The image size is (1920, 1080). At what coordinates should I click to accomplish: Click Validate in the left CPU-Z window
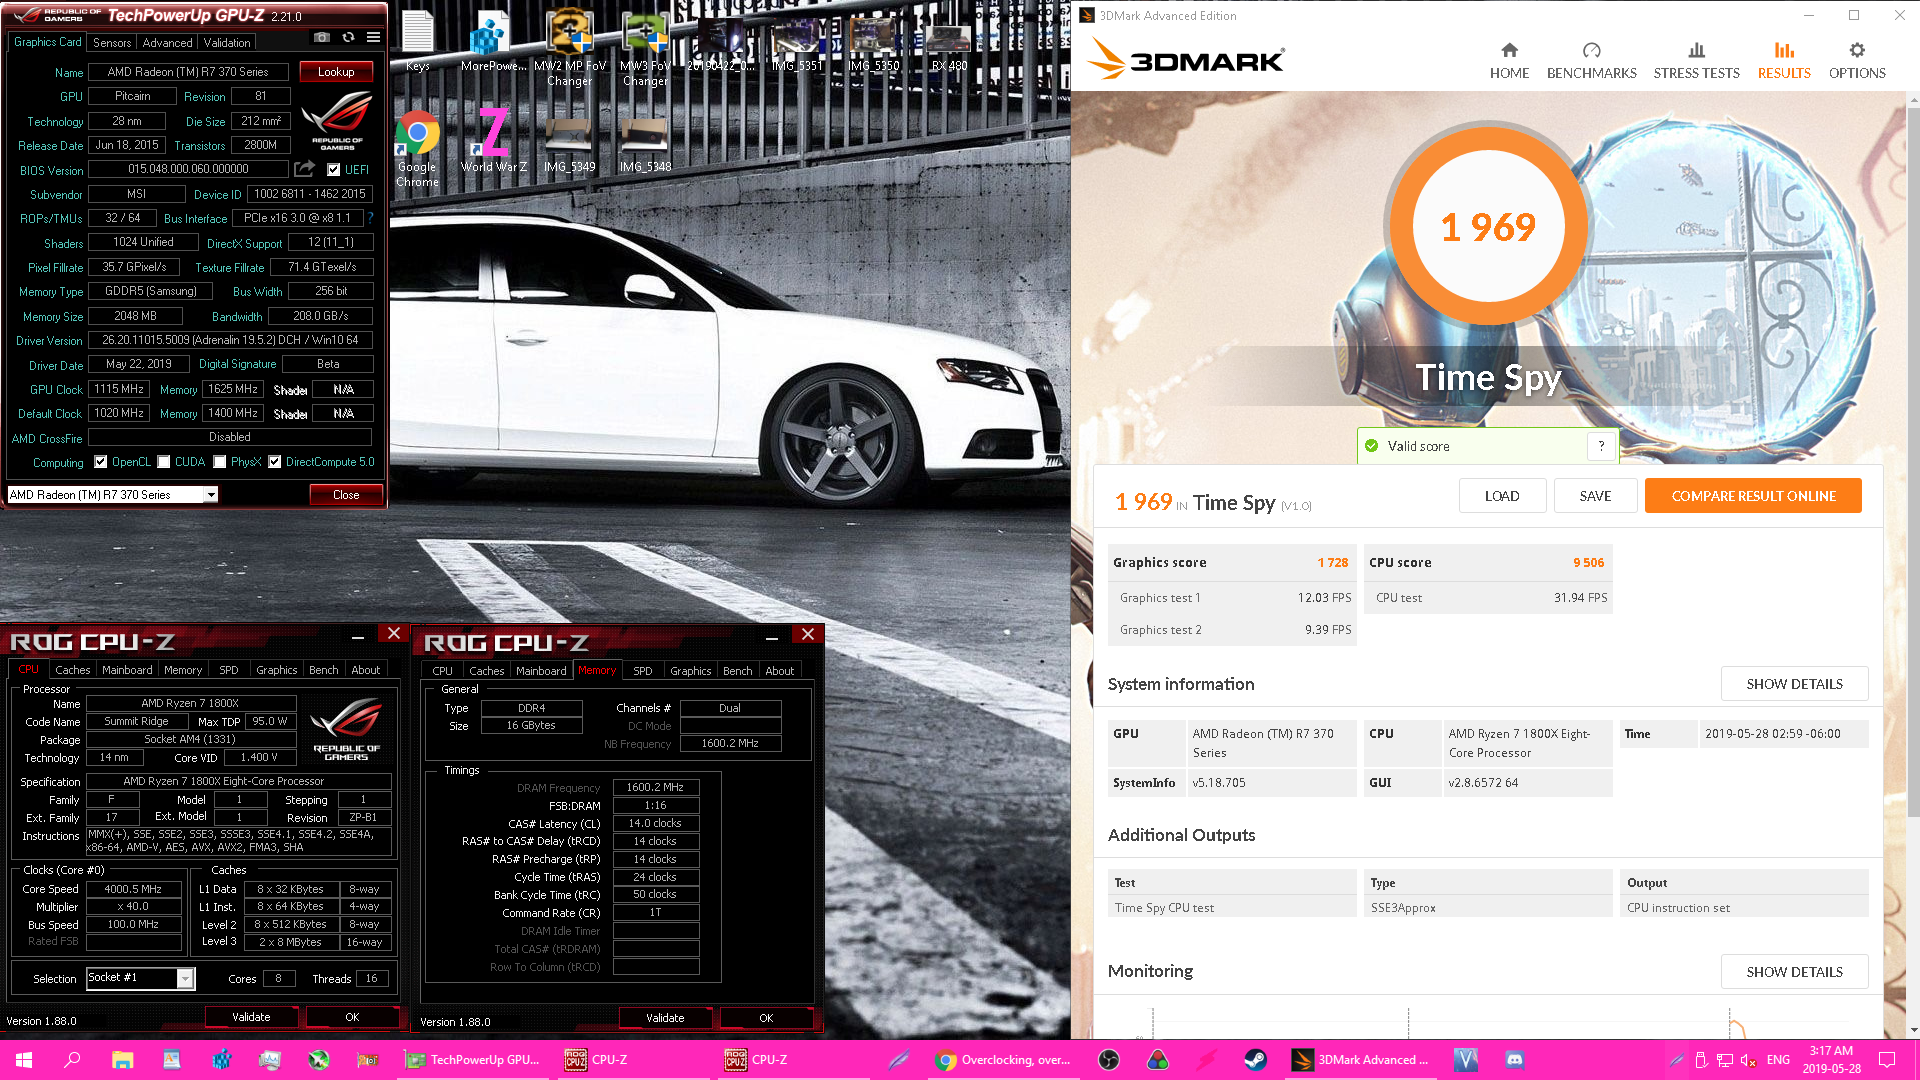coord(251,1017)
